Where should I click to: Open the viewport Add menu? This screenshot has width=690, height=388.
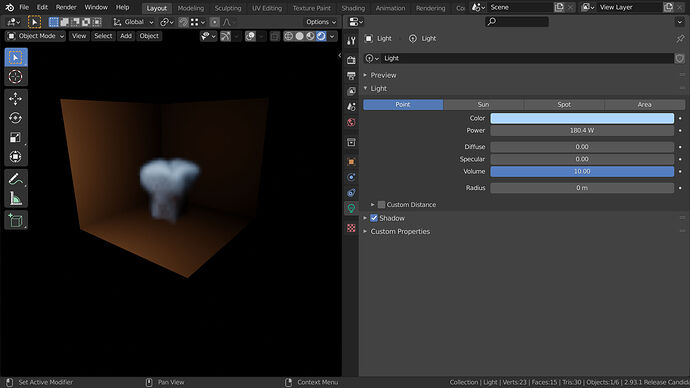[126, 36]
